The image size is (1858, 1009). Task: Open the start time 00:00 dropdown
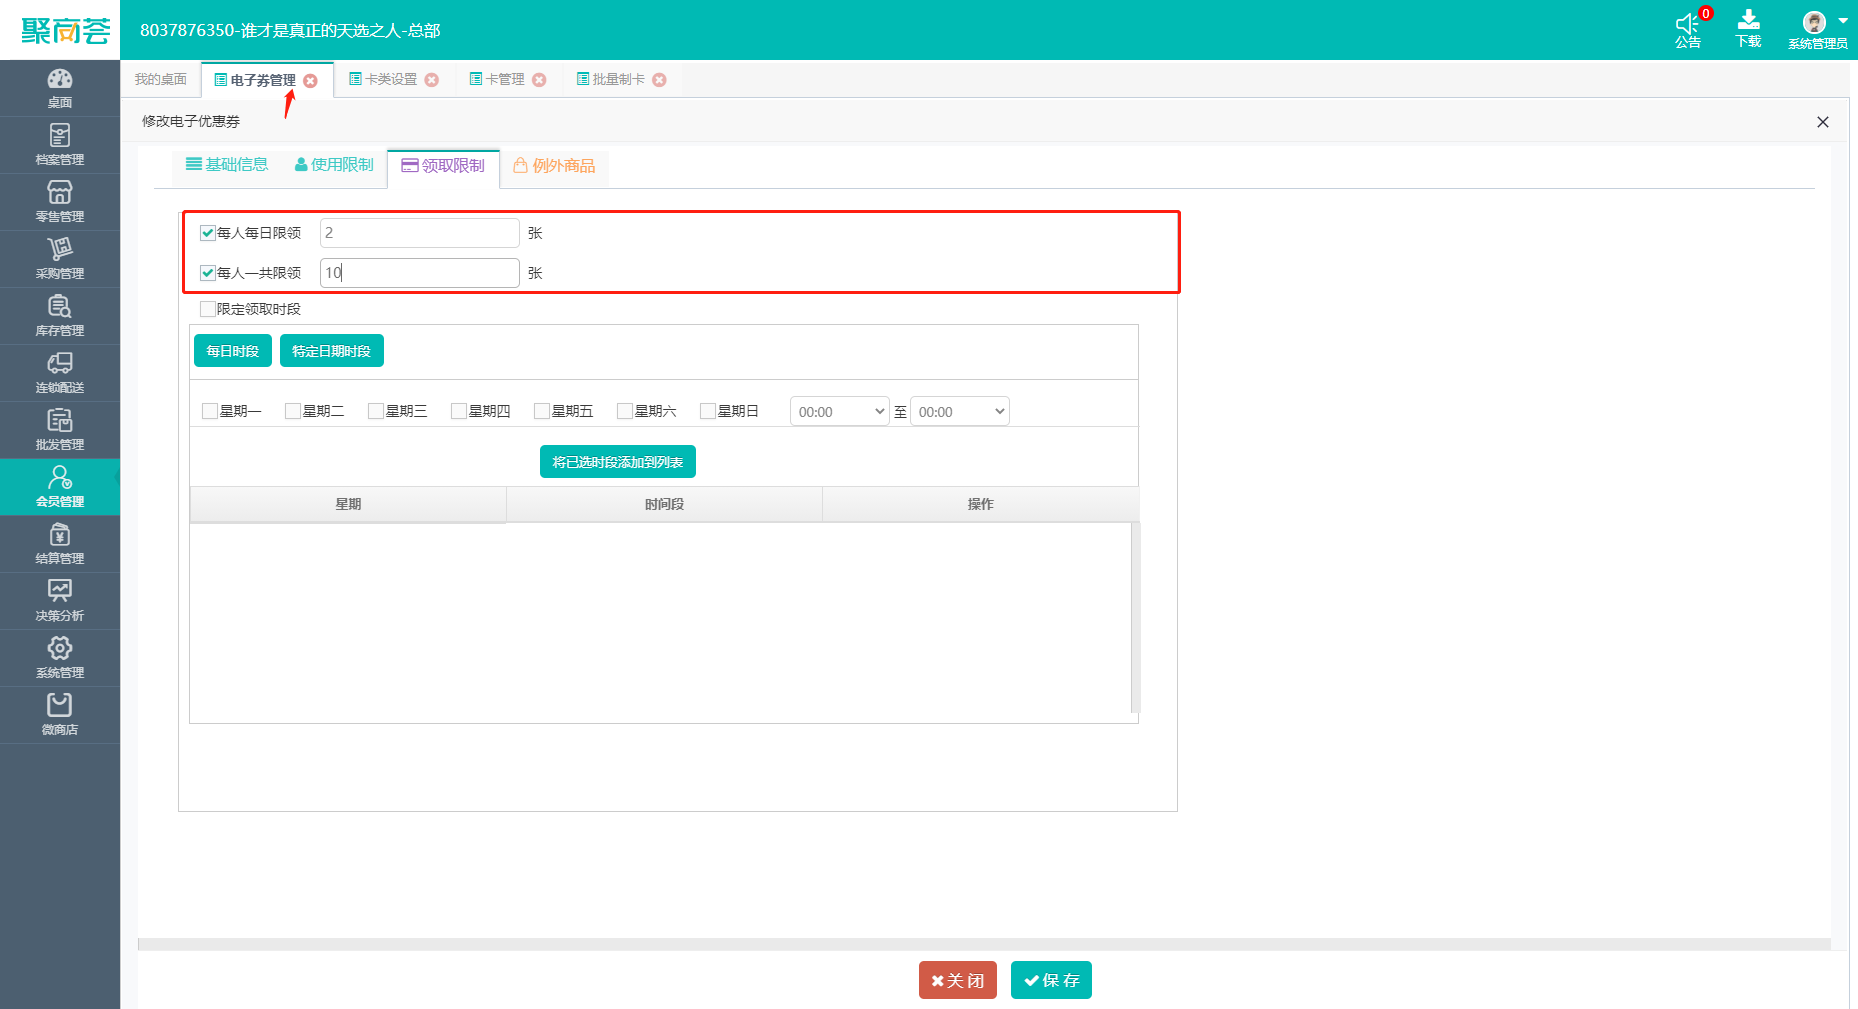pyautogui.click(x=840, y=412)
